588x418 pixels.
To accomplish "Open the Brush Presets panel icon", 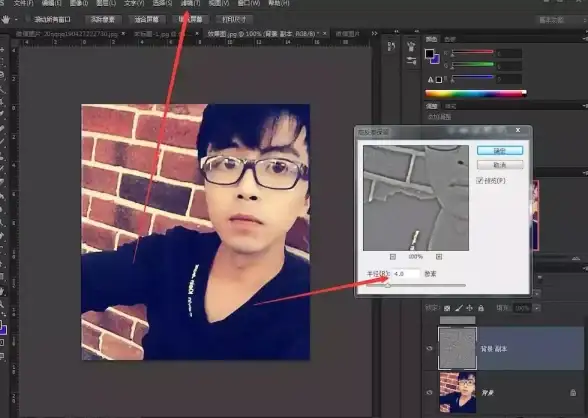I will [x=411, y=47].
